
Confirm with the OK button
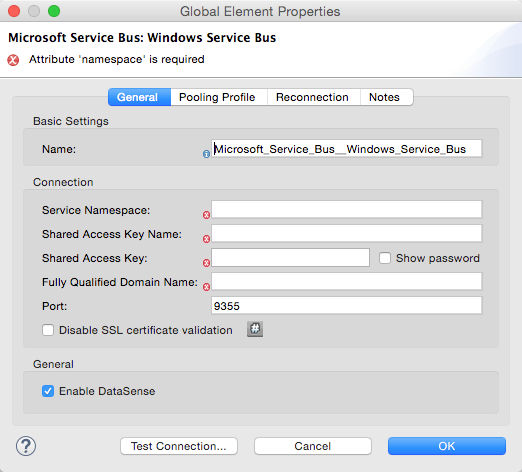[447, 446]
